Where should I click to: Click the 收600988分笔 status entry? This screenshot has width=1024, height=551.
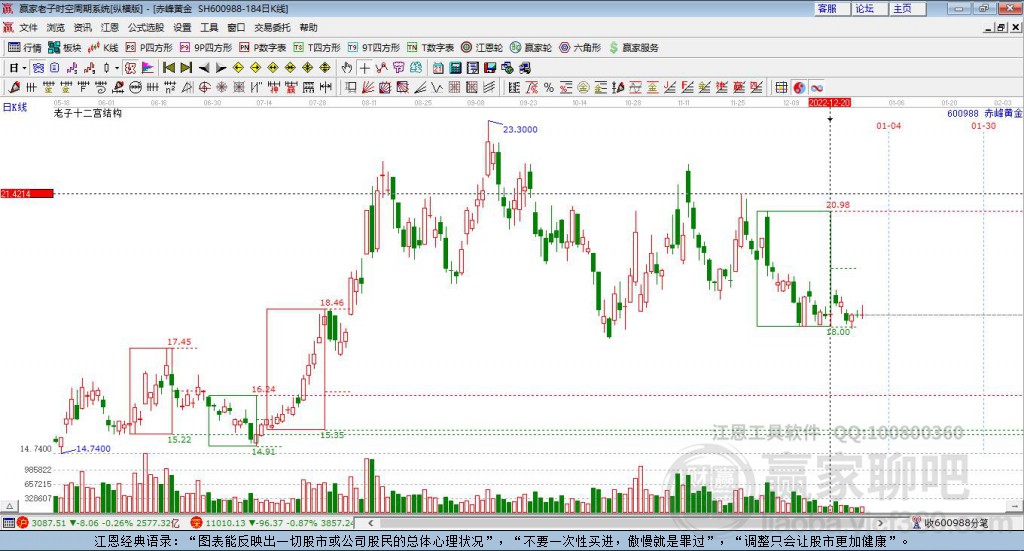point(950,523)
